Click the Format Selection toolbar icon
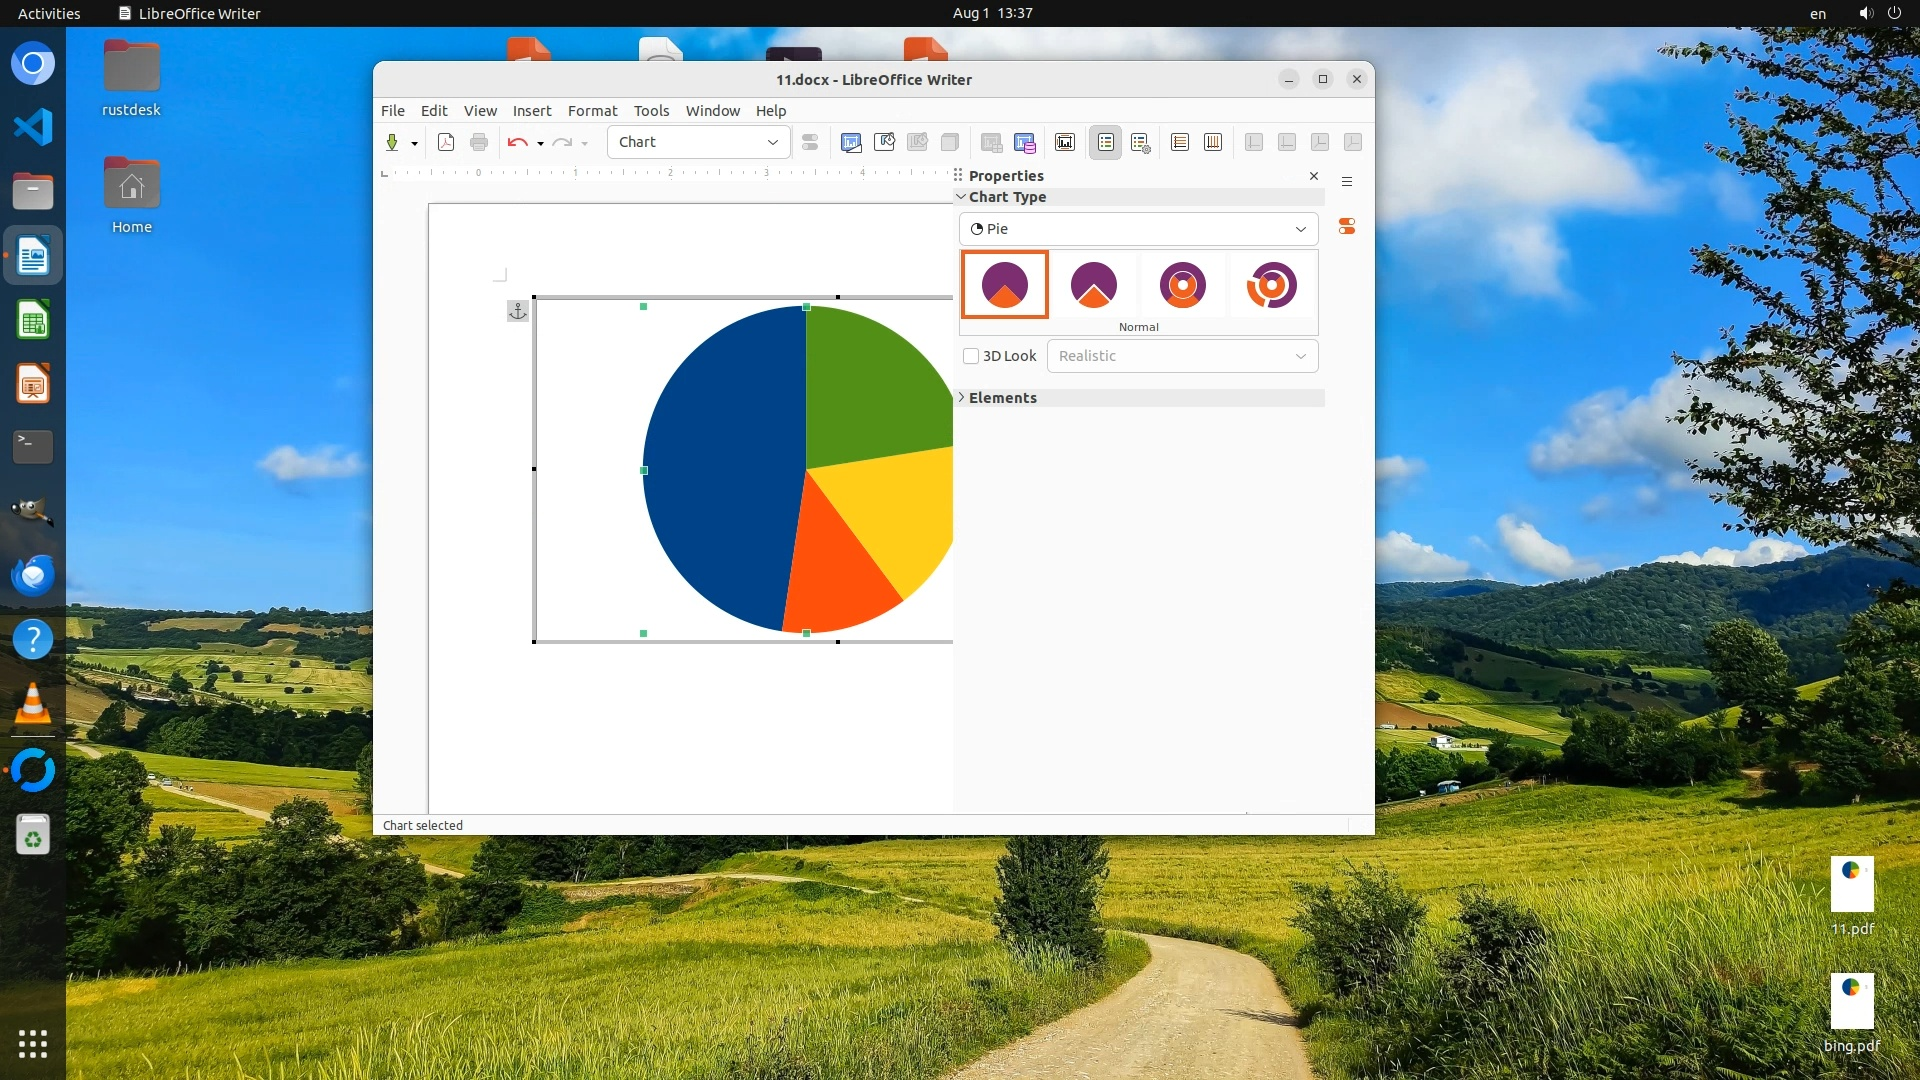 coord(810,143)
